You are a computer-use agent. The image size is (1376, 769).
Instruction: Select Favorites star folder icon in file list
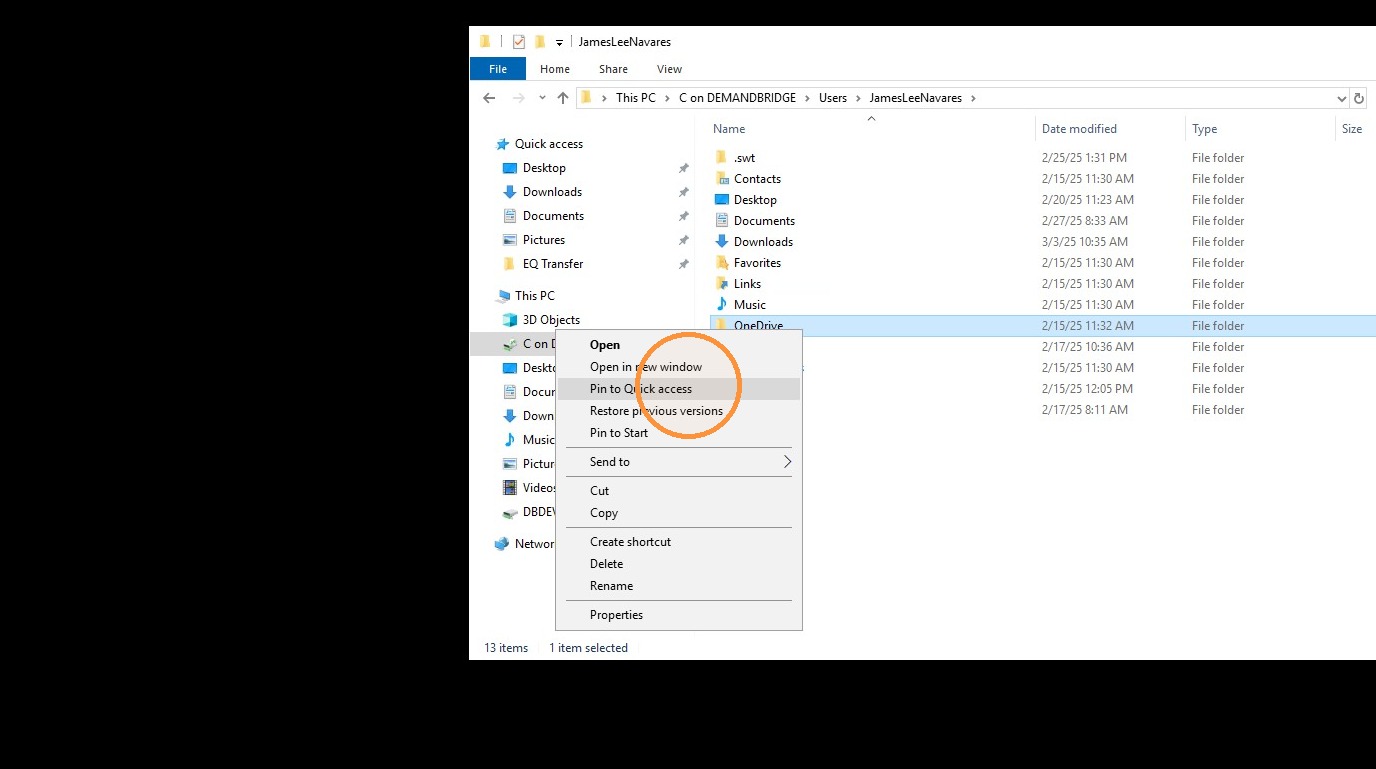(722, 263)
